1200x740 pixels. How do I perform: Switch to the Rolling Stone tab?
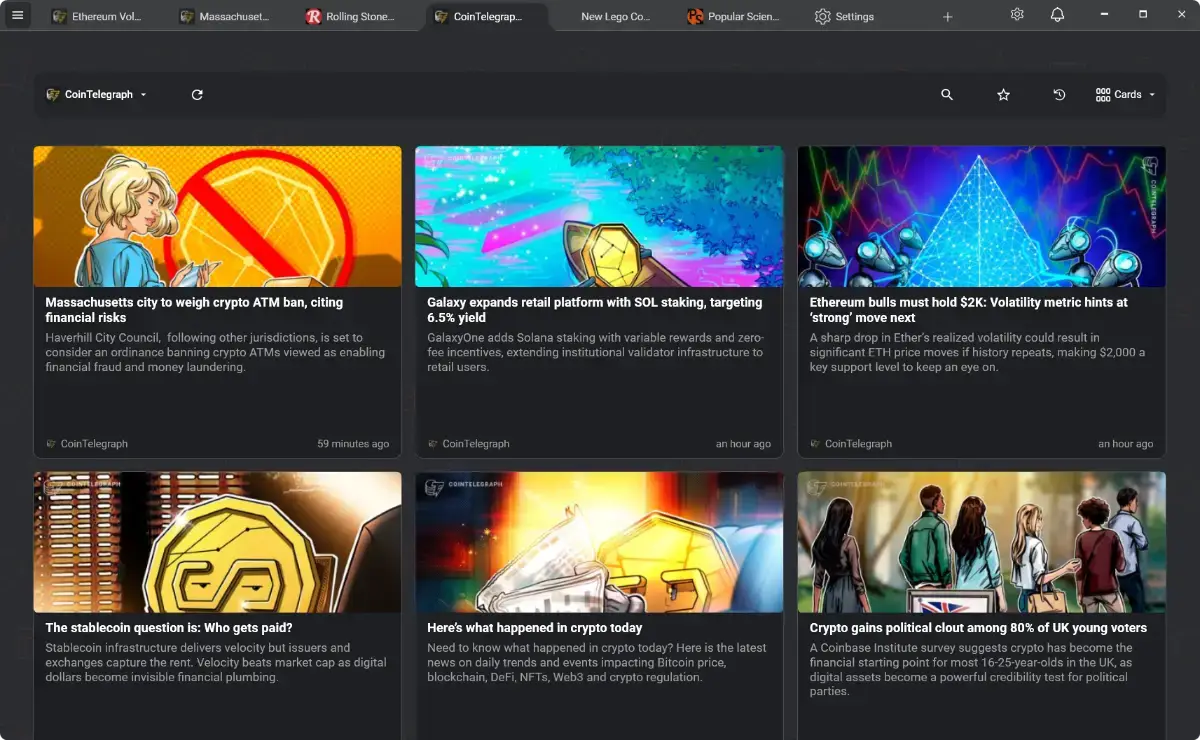(350, 17)
